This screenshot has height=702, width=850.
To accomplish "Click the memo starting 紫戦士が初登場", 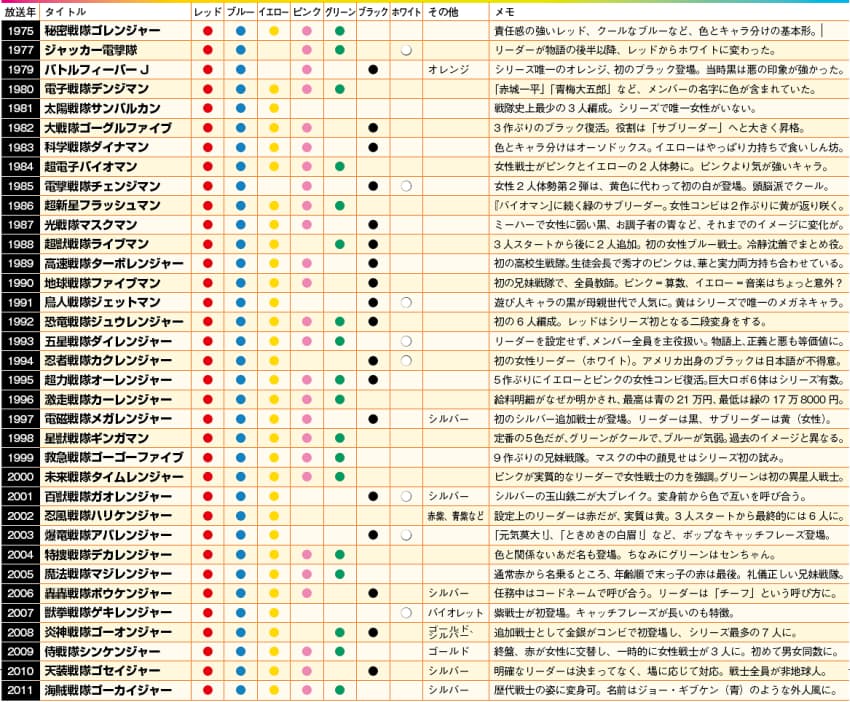I will click(x=614, y=613).
